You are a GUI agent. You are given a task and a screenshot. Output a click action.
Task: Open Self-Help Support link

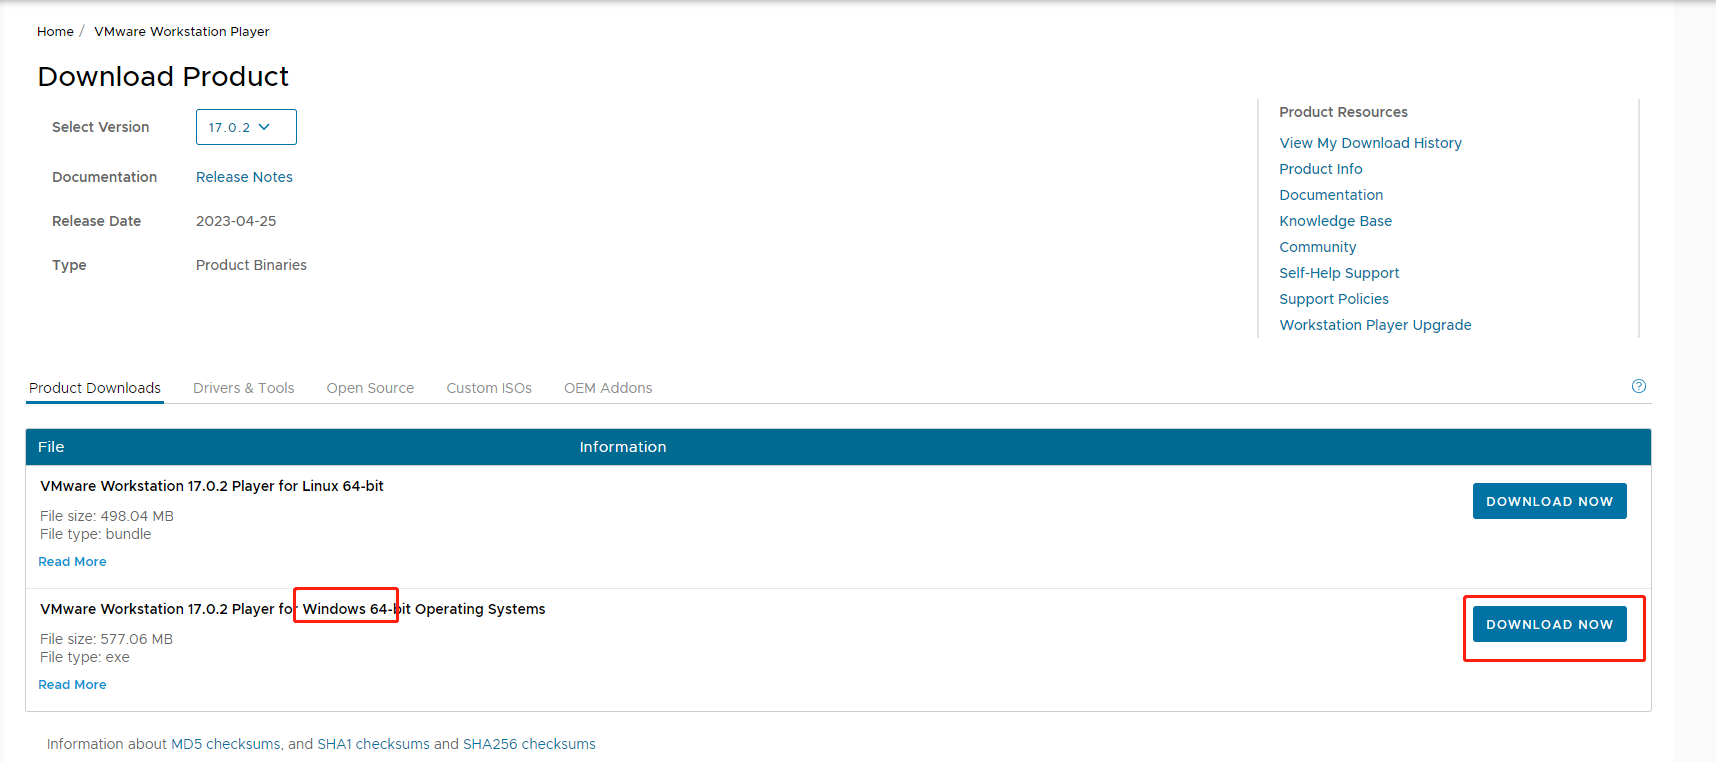point(1339,273)
